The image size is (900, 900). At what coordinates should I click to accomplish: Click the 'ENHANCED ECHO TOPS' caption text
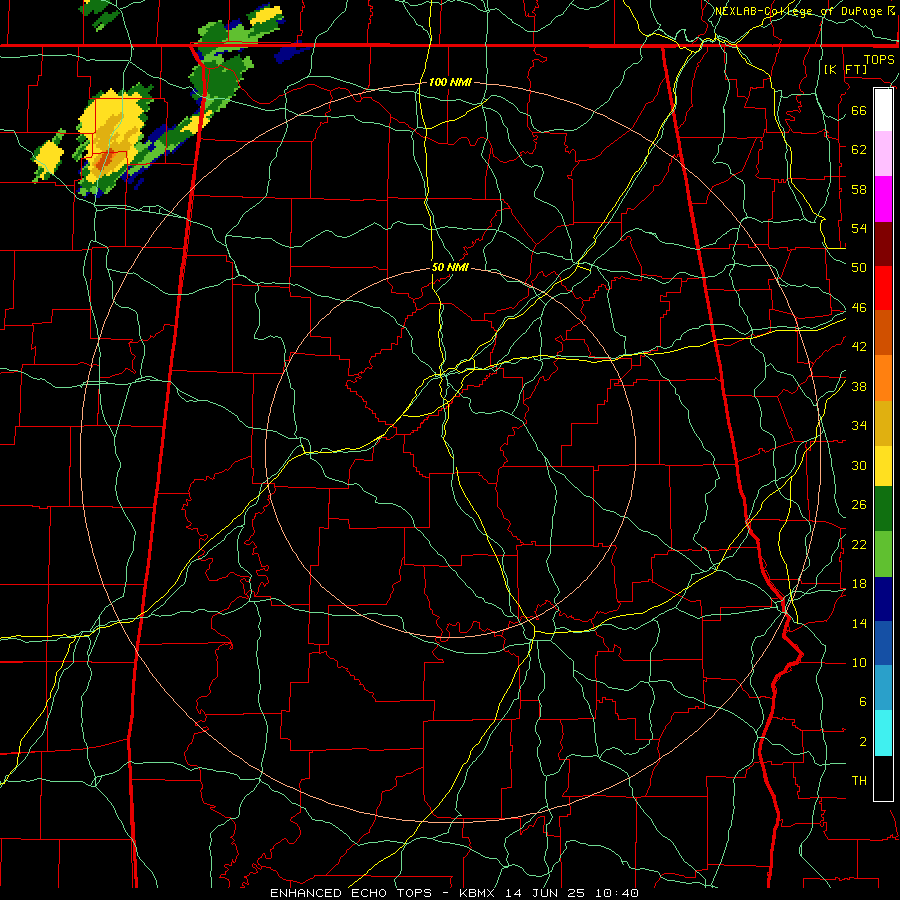(351, 893)
